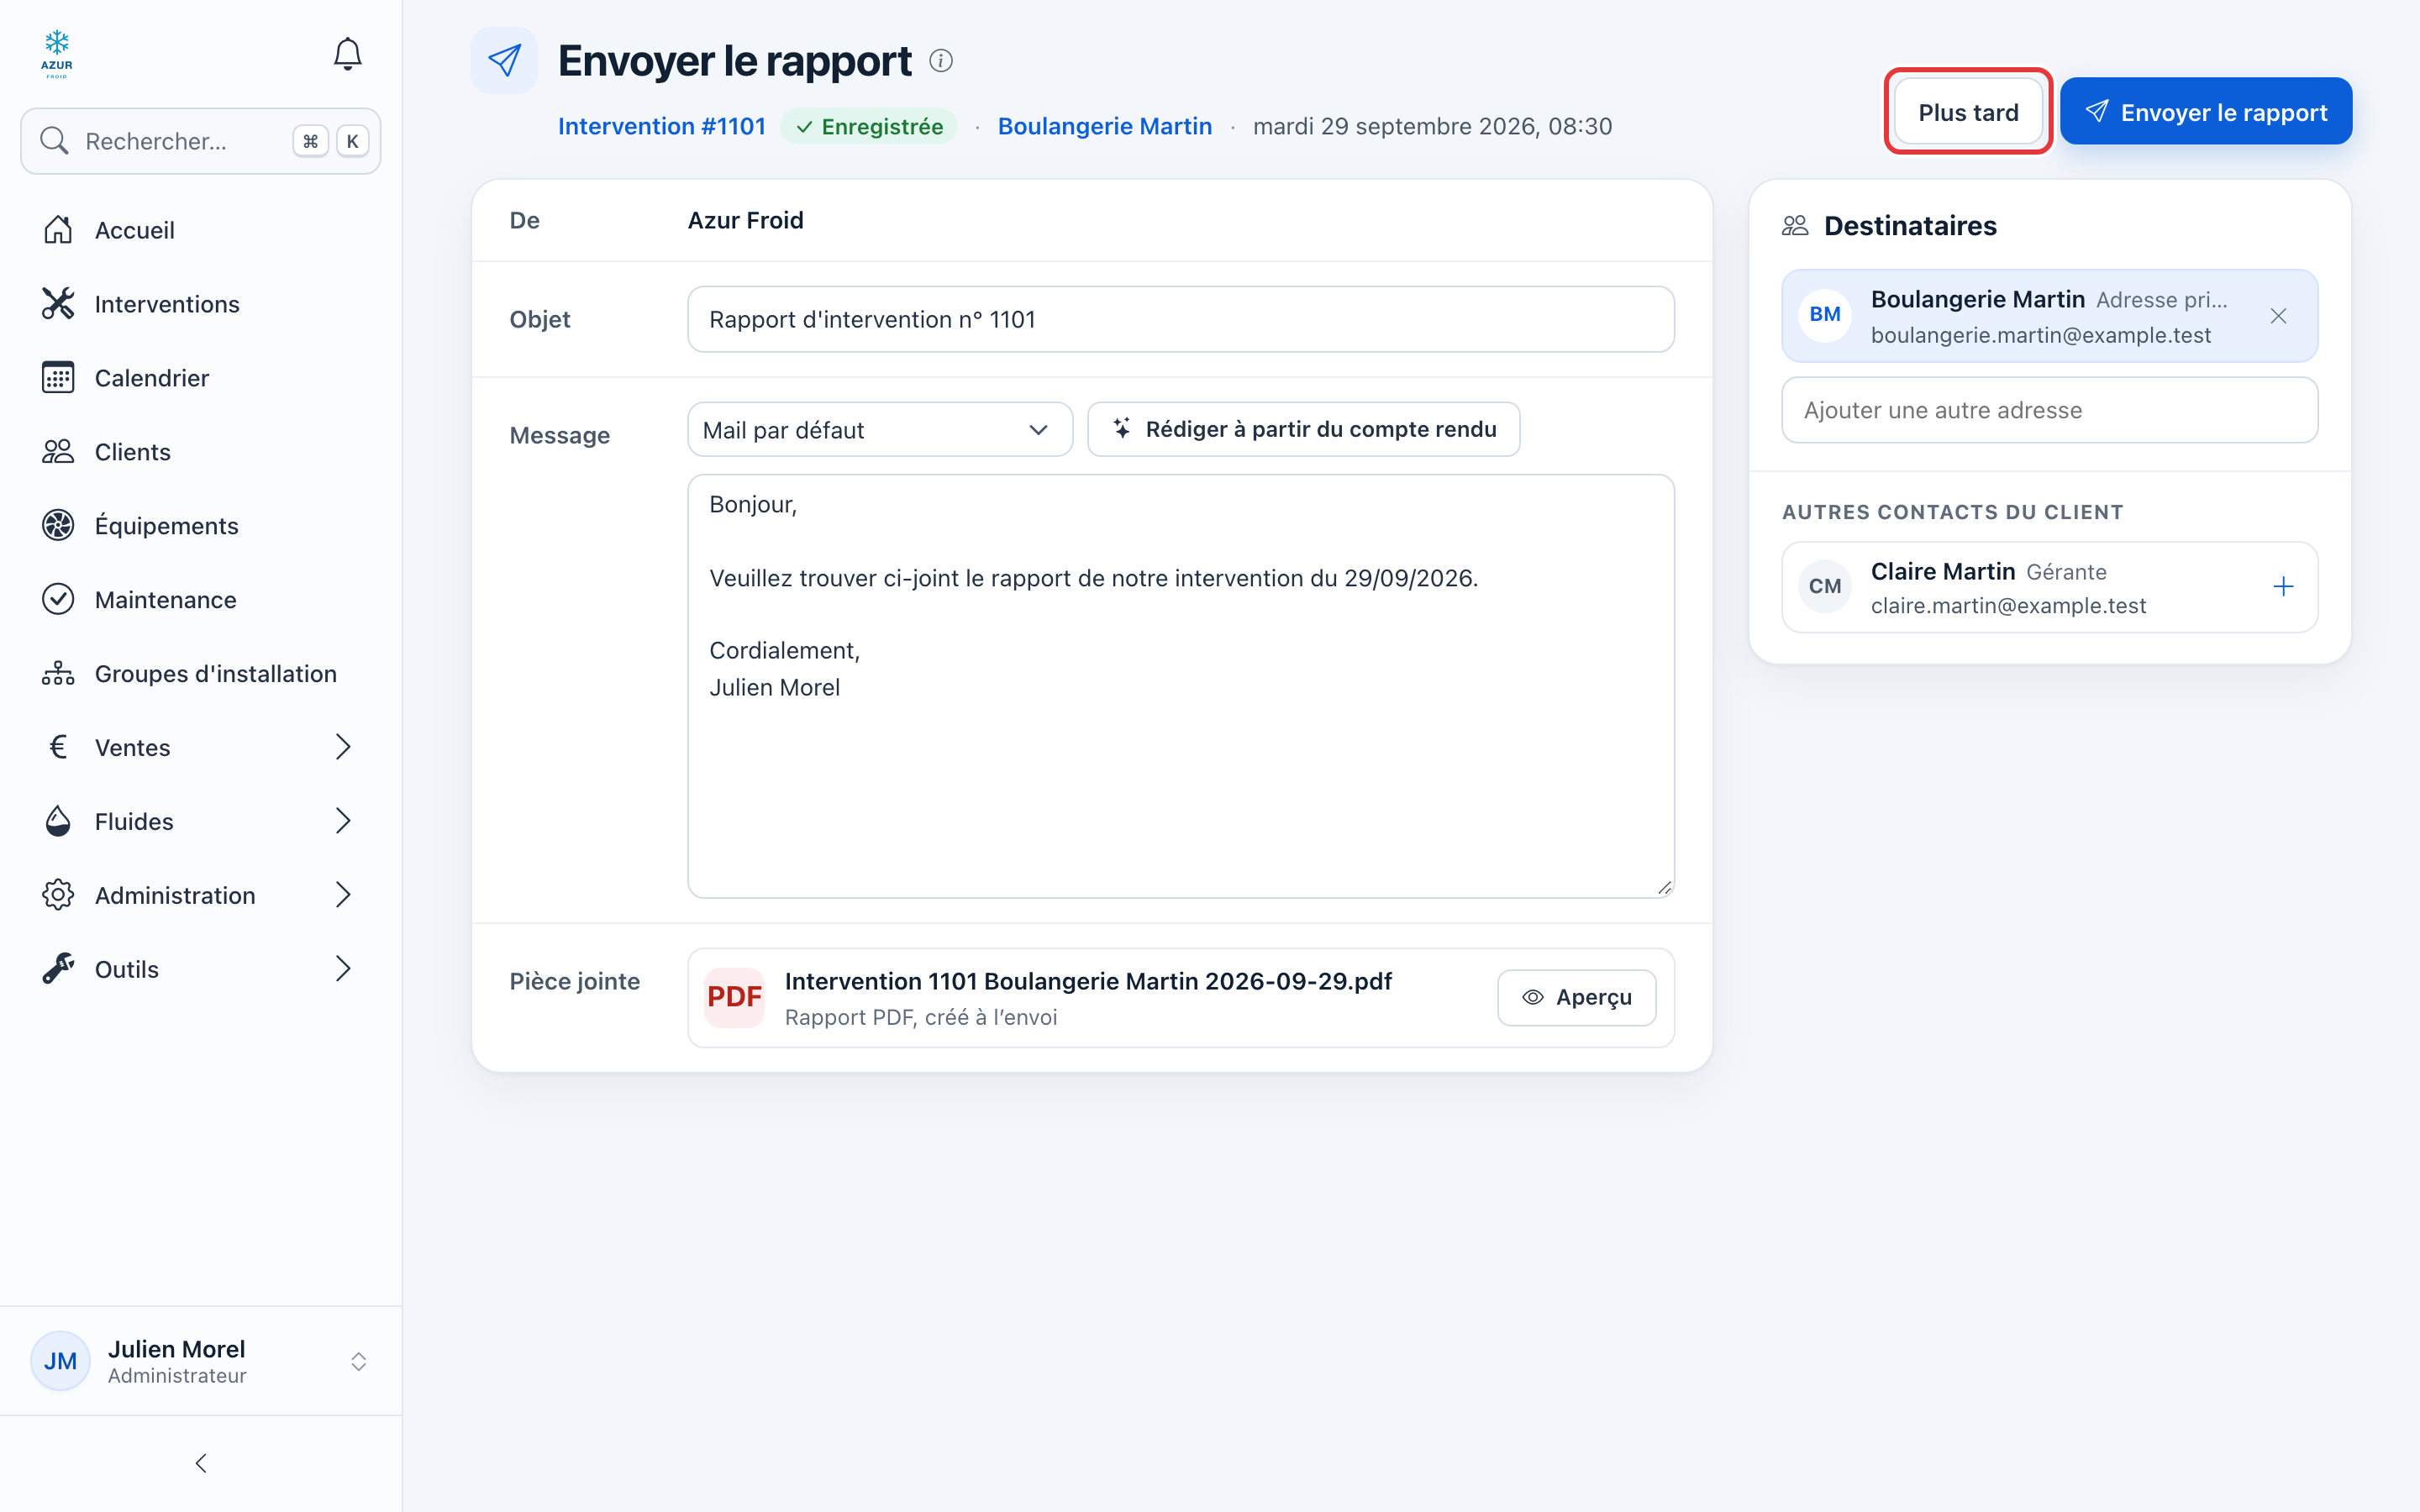
Task: Focus the Rechercher search field
Action: pyautogui.click(x=201, y=141)
